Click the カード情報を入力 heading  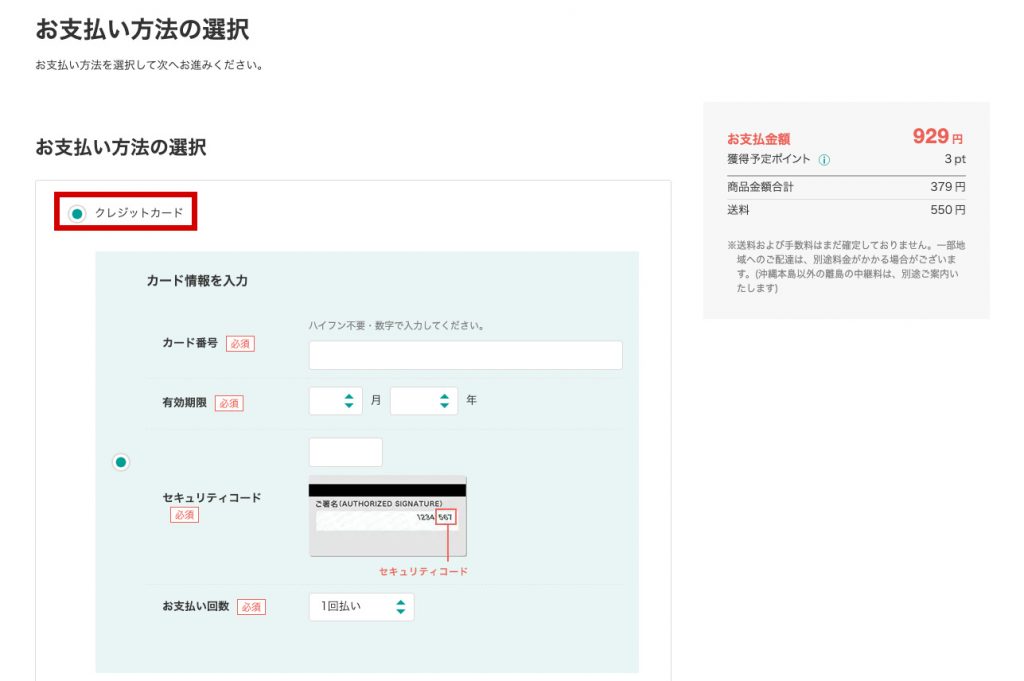coord(197,281)
